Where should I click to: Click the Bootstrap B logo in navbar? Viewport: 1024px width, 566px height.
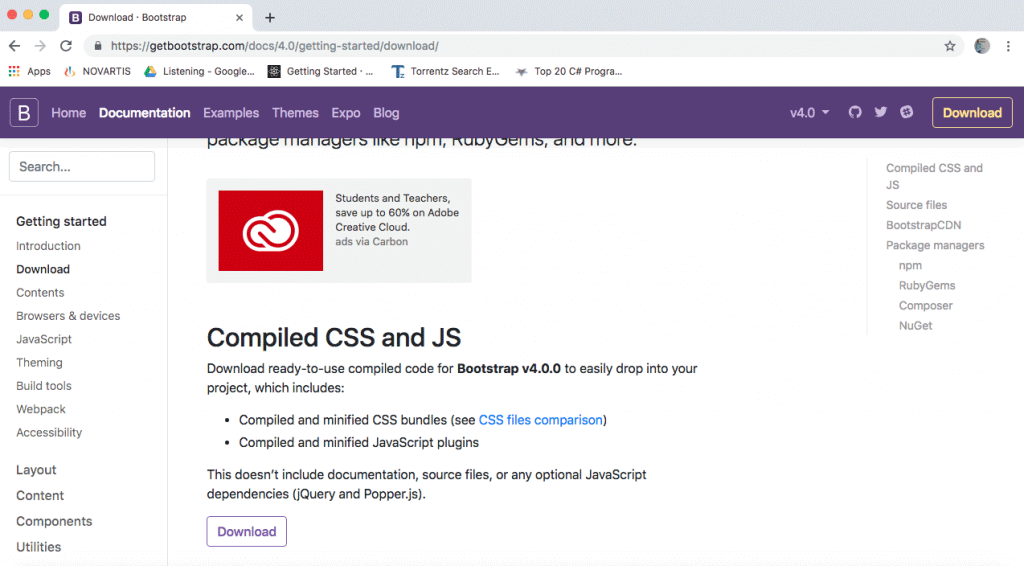point(24,113)
